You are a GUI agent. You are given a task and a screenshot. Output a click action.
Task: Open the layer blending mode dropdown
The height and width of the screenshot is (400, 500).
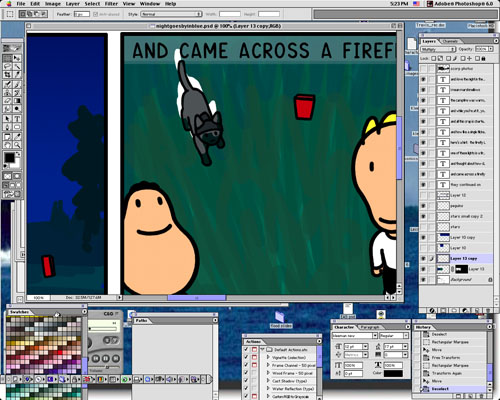pos(438,49)
